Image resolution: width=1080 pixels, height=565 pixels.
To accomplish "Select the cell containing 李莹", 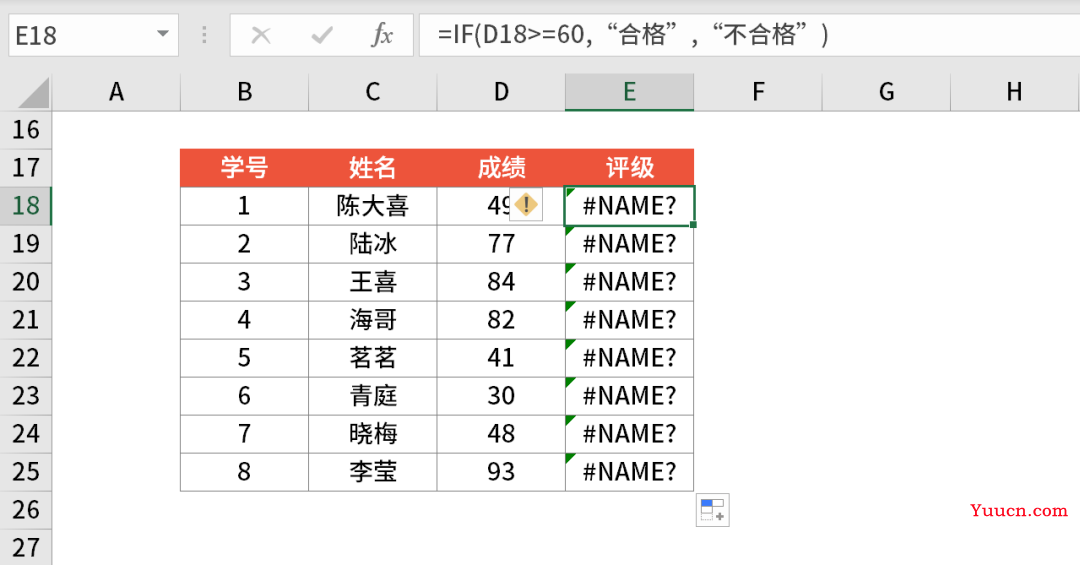I will (373, 471).
